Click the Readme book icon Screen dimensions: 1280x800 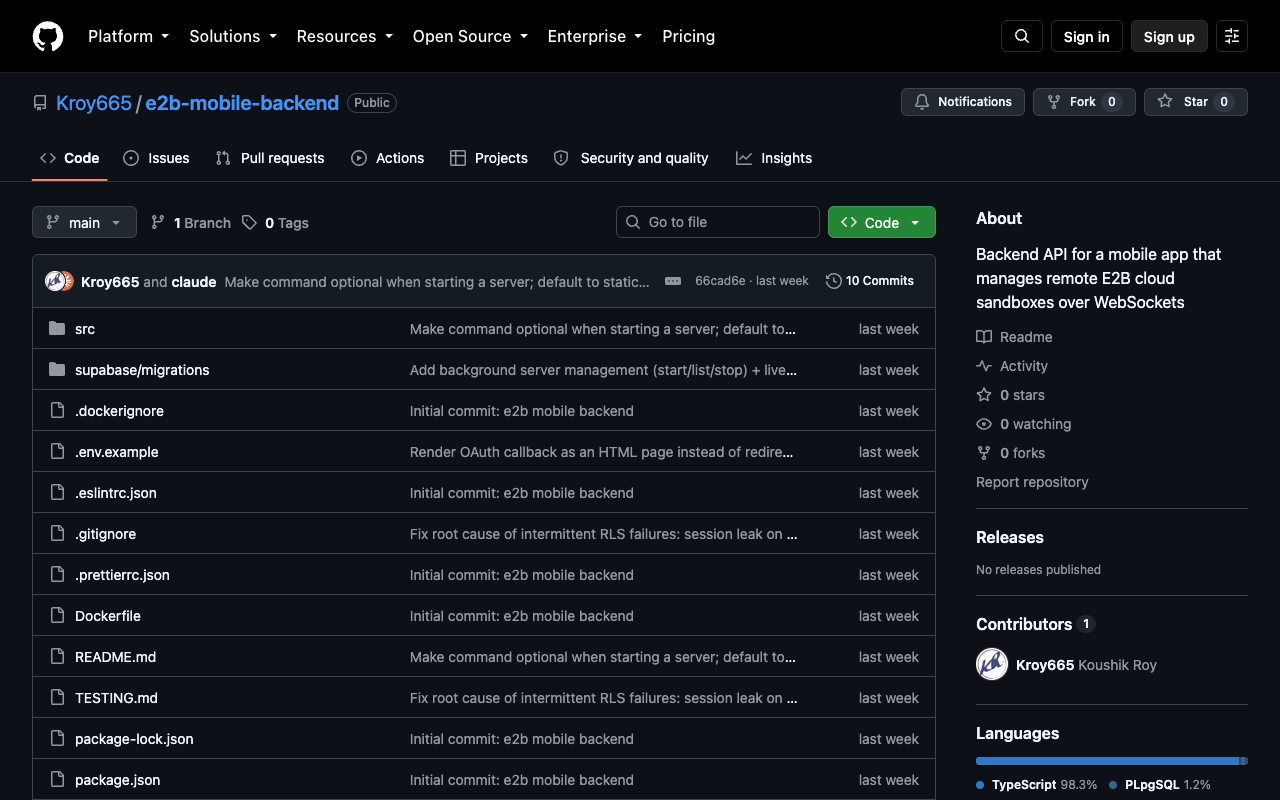point(984,337)
